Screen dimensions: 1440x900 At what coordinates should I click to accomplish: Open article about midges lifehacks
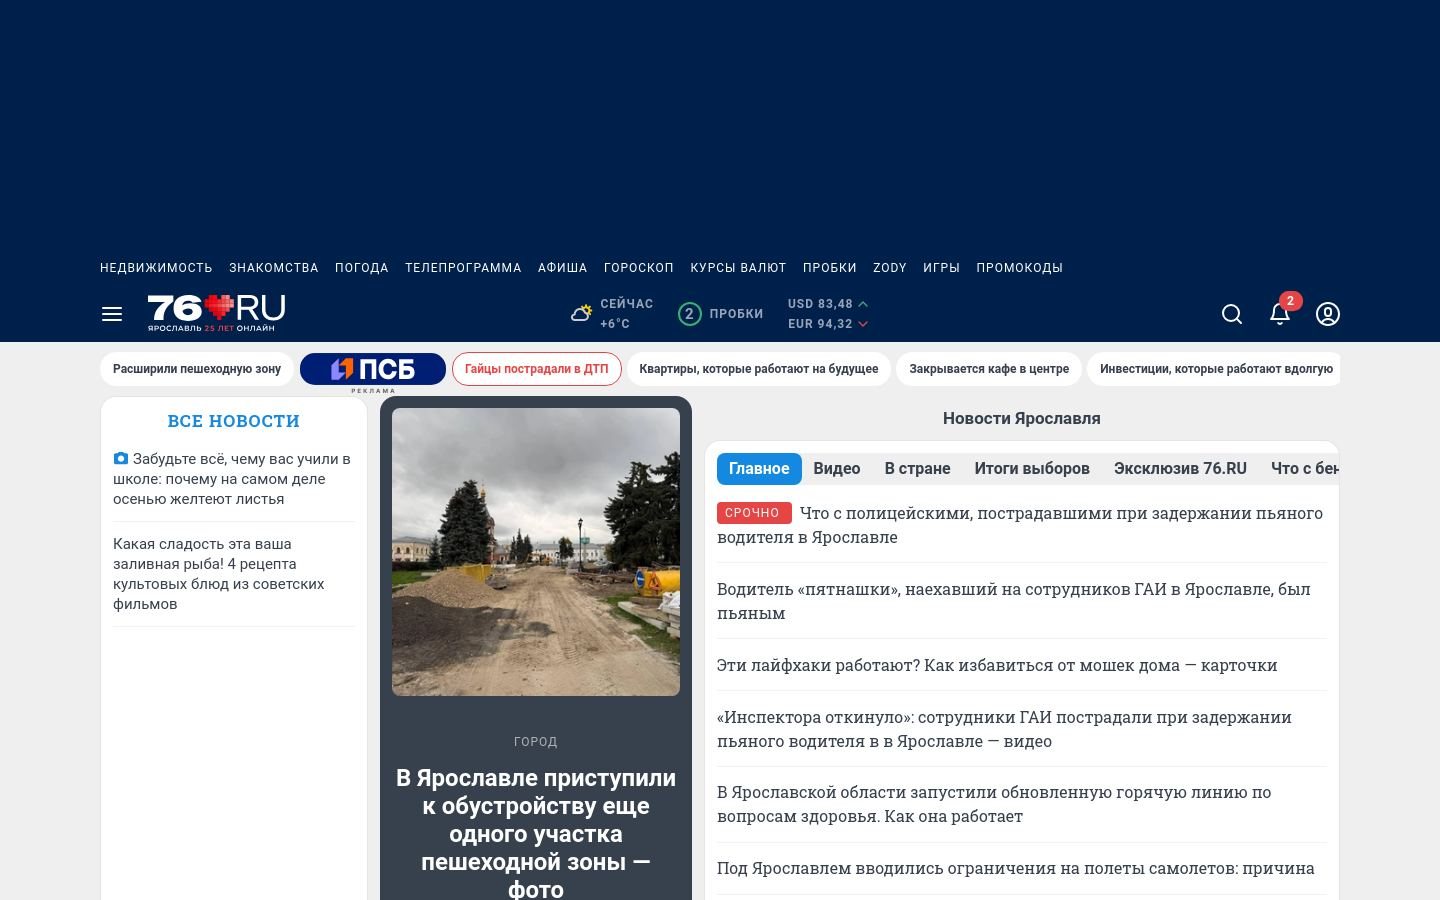(x=997, y=665)
